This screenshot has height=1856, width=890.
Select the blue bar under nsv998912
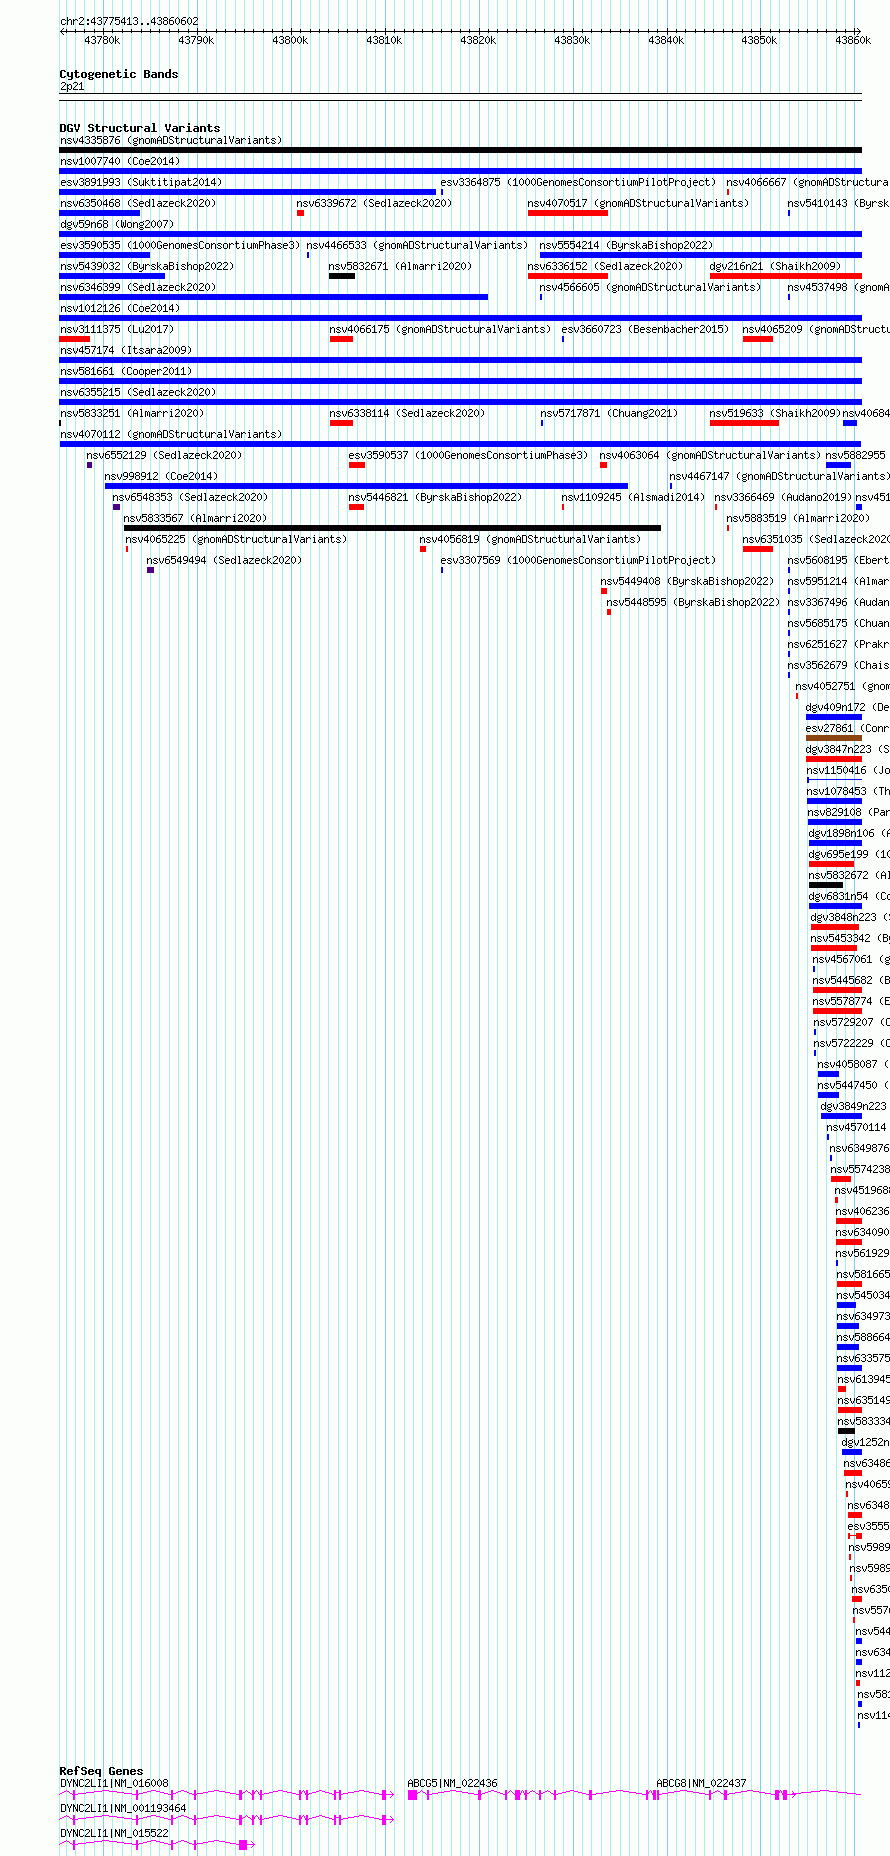tap(366, 486)
